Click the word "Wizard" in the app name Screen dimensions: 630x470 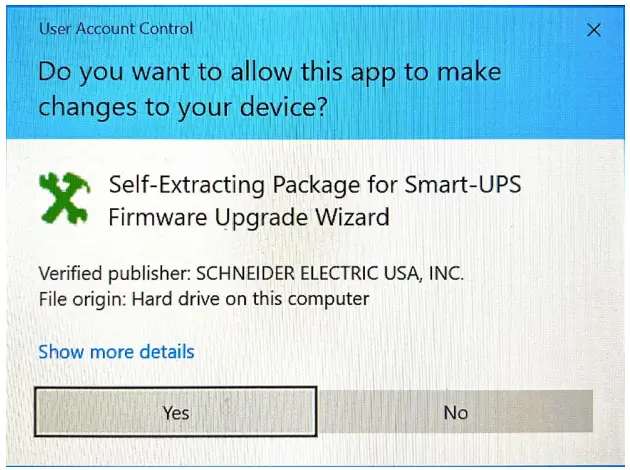(x=354, y=217)
